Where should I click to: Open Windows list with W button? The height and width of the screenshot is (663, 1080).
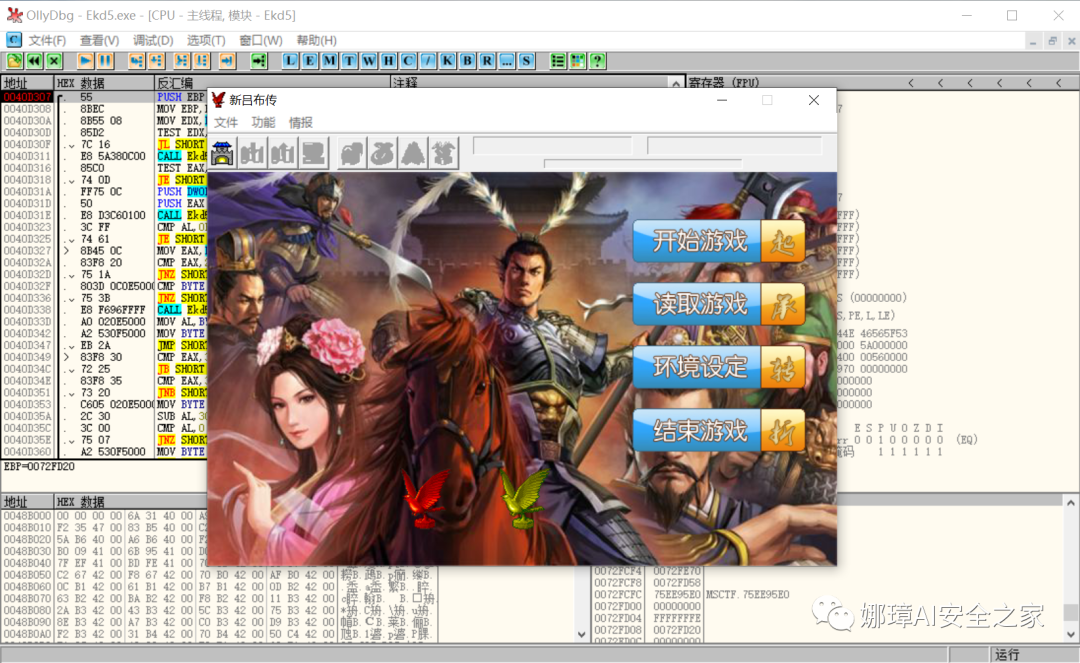point(368,61)
